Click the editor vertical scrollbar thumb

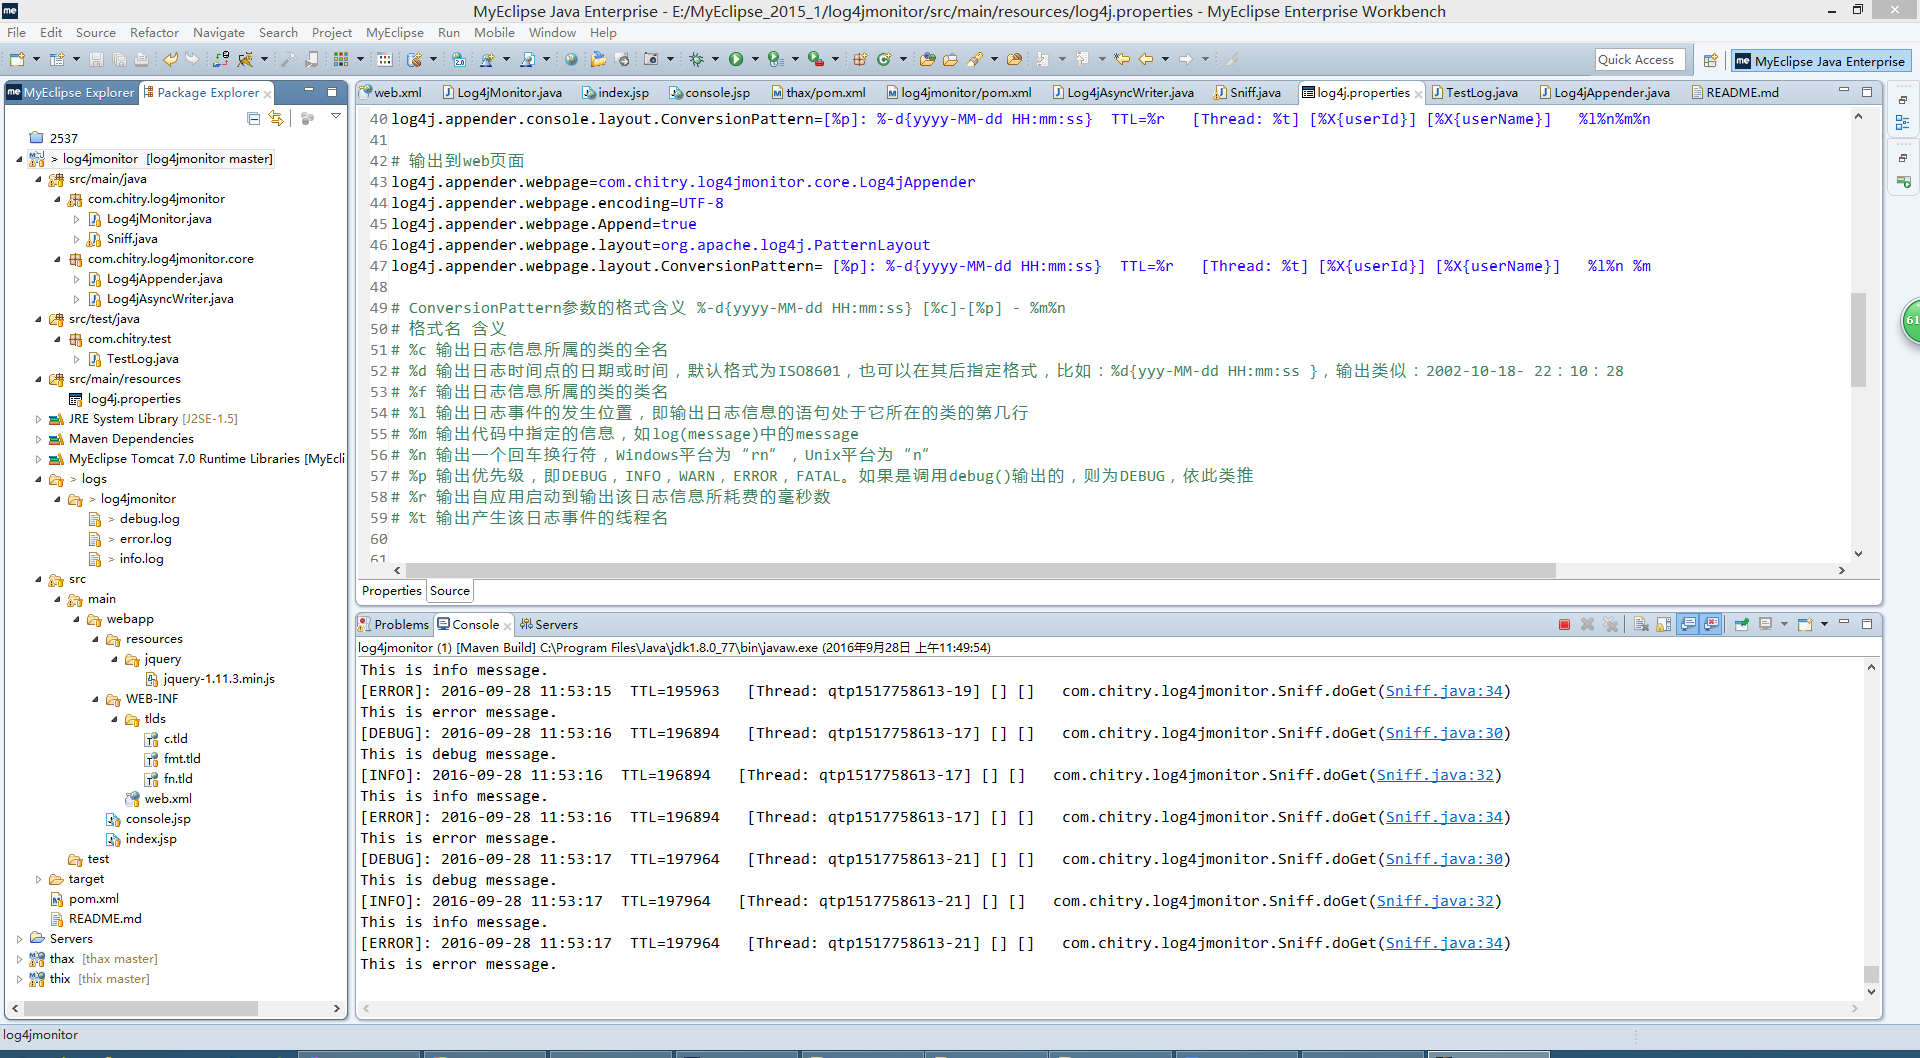[x=1858, y=340]
